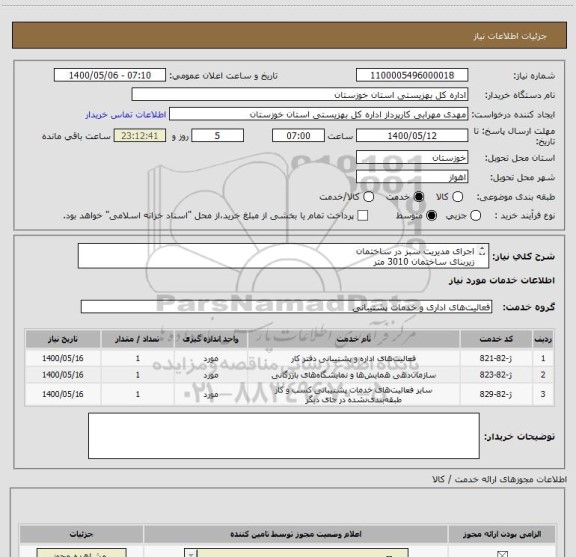Click the نام خدمت column header
576x557 pixels.
click(x=354, y=339)
